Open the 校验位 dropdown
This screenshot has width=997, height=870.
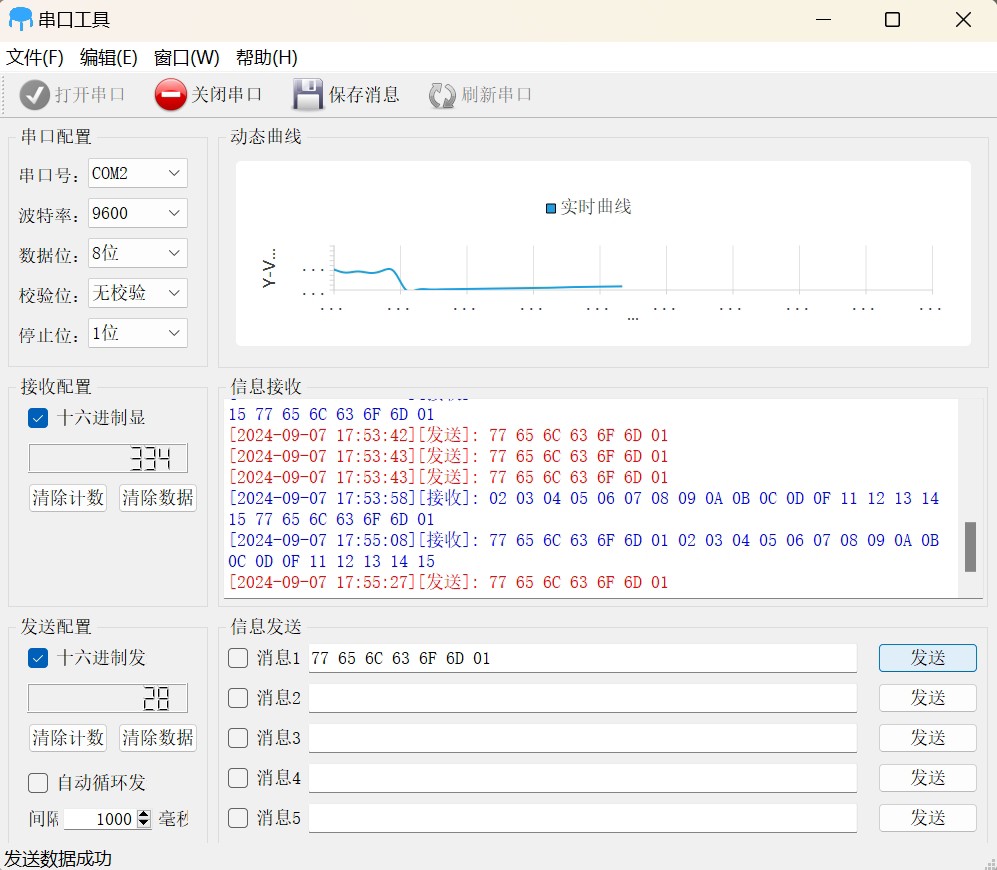tap(138, 293)
